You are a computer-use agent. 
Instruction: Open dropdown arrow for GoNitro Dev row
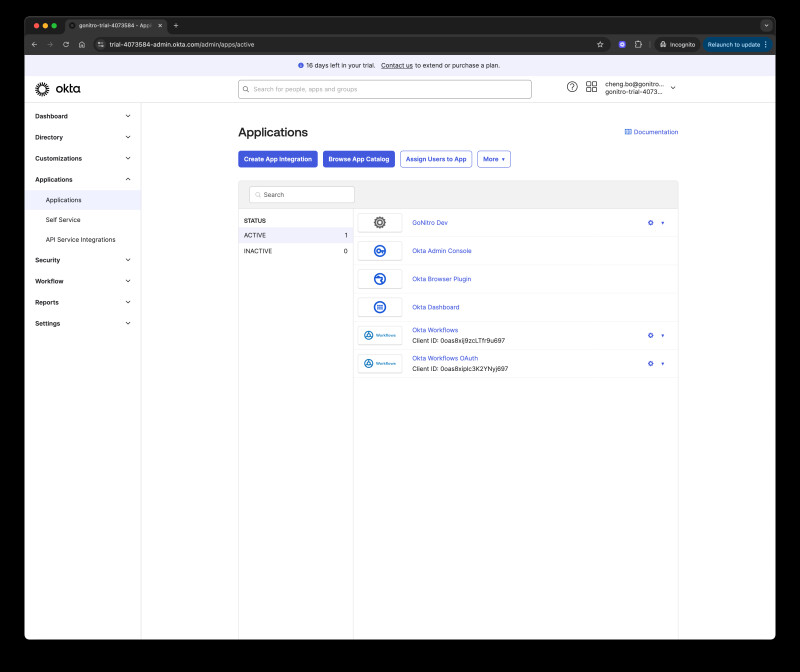[x=662, y=222]
